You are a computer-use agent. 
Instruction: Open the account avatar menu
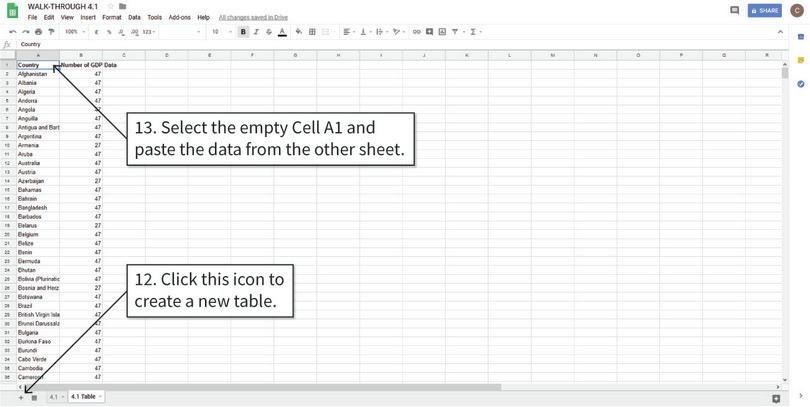(797, 10)
